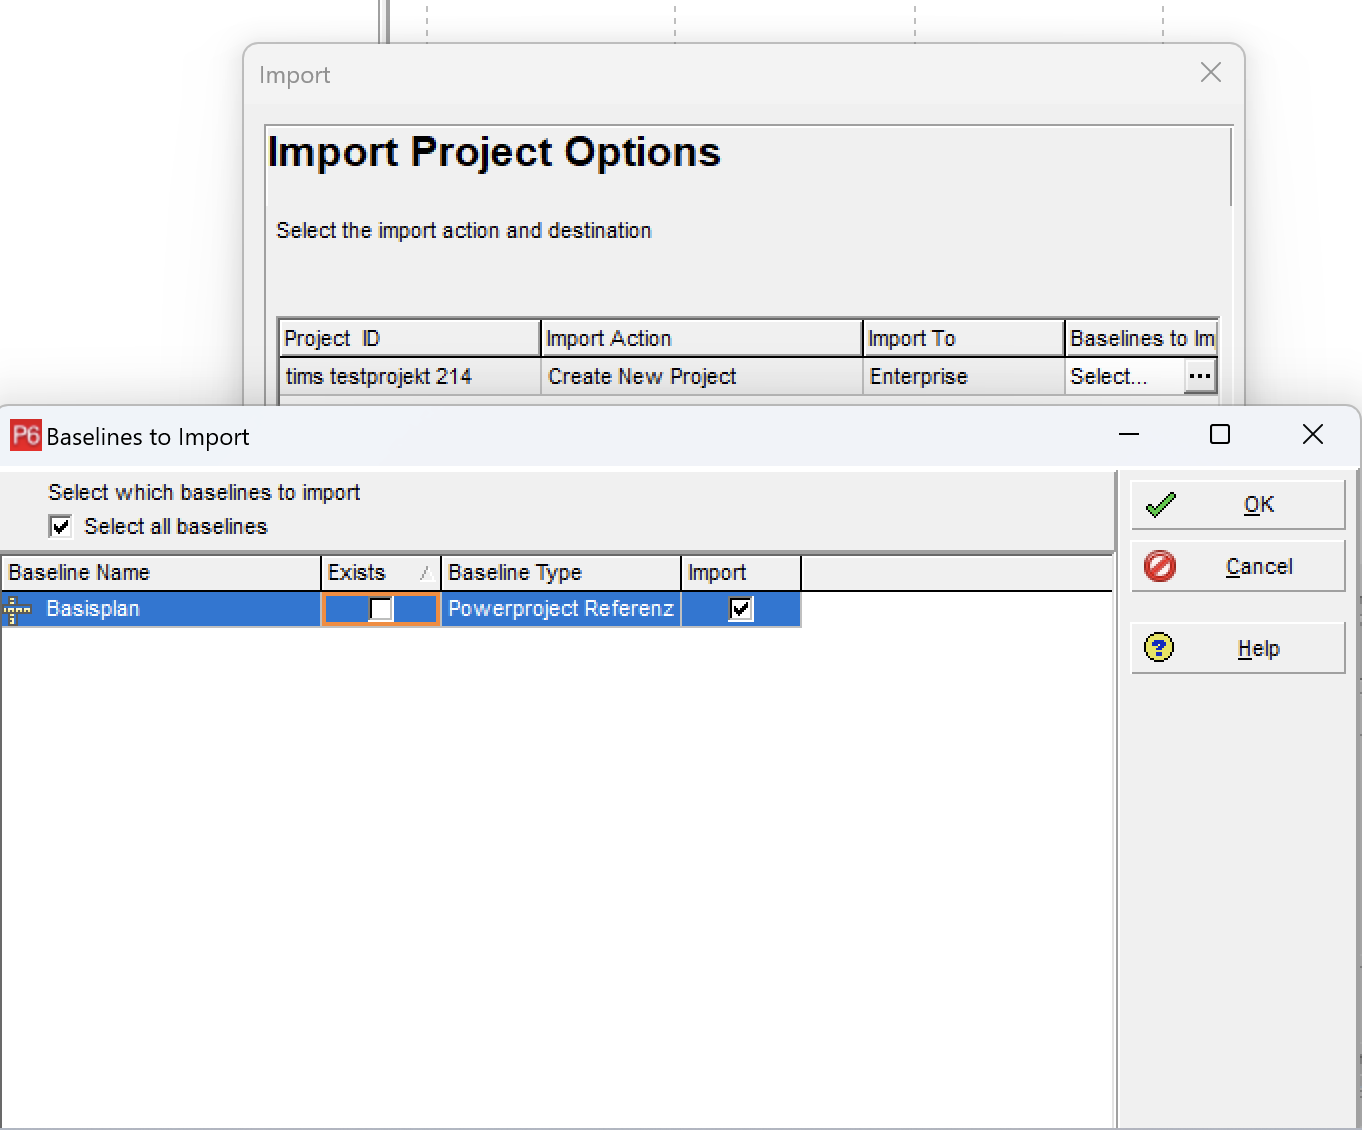Screen dimensions: 1362x1130
Task: Open Help for baselines import
Action: click(x=1238, y=648)
